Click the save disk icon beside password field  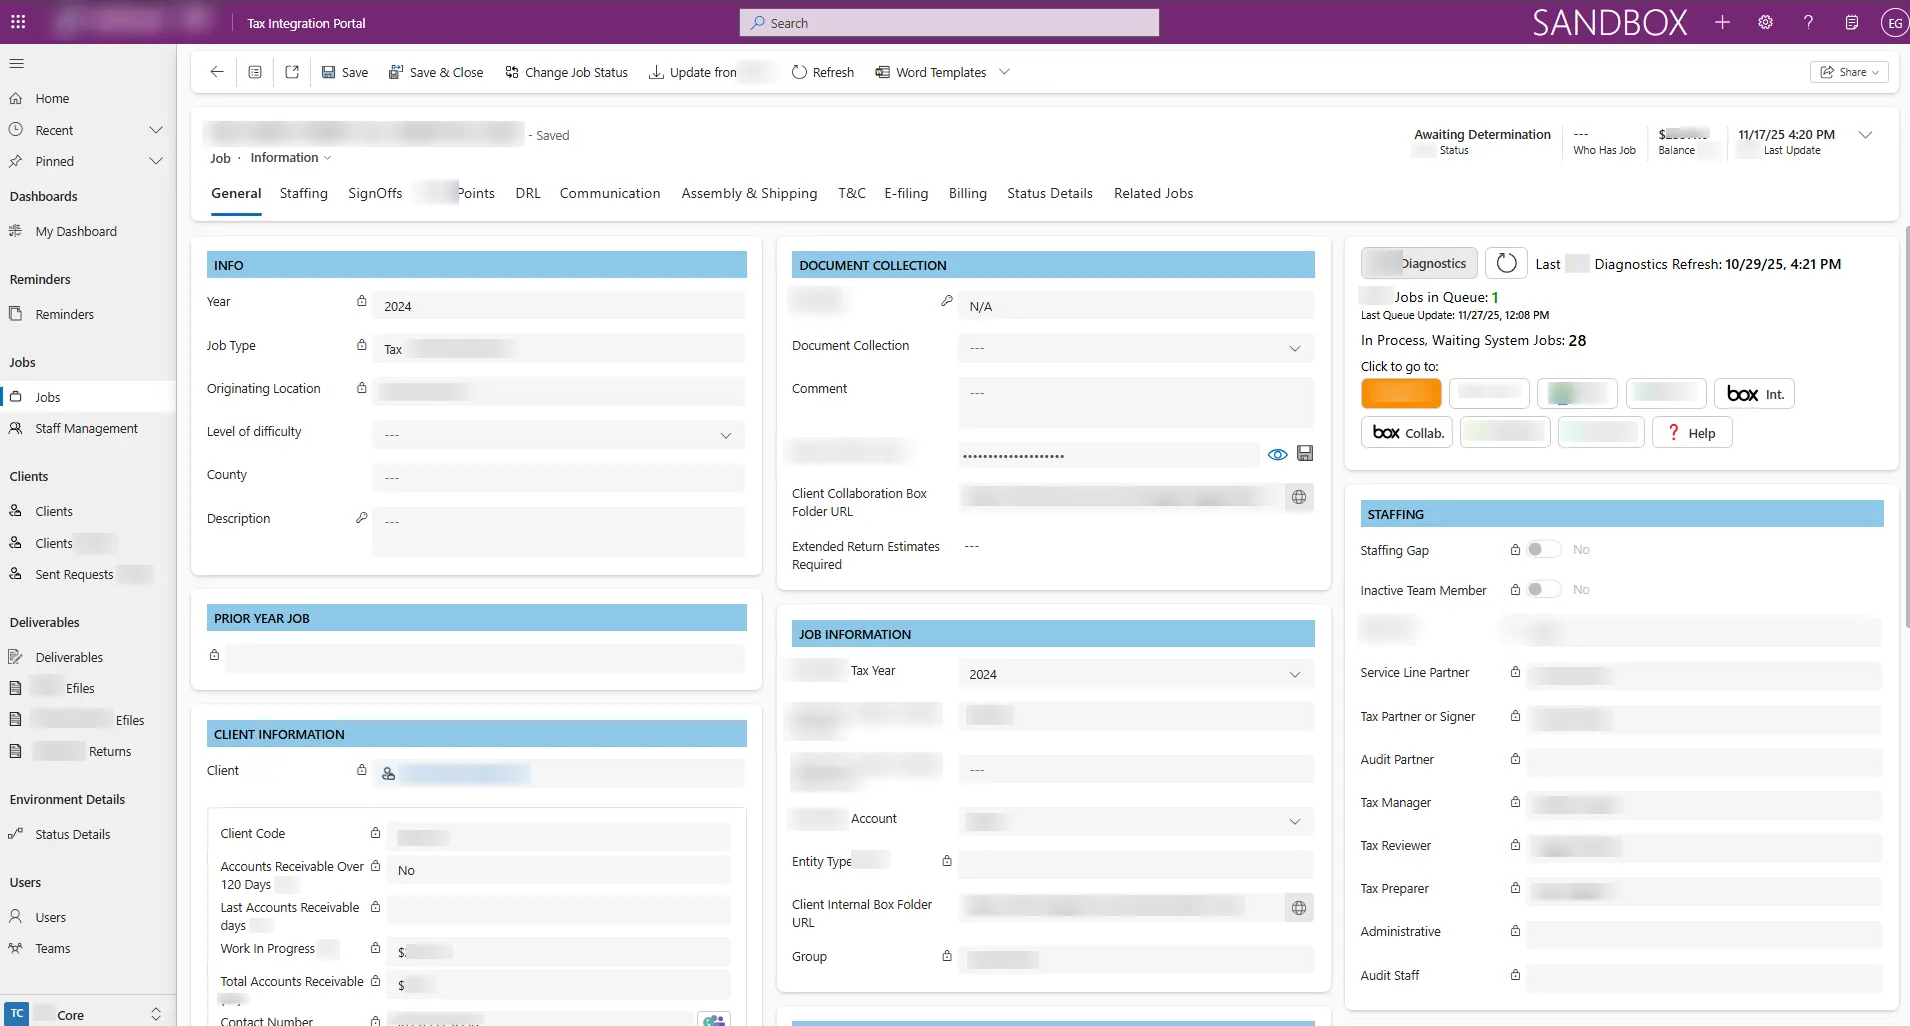[1305, 454]
